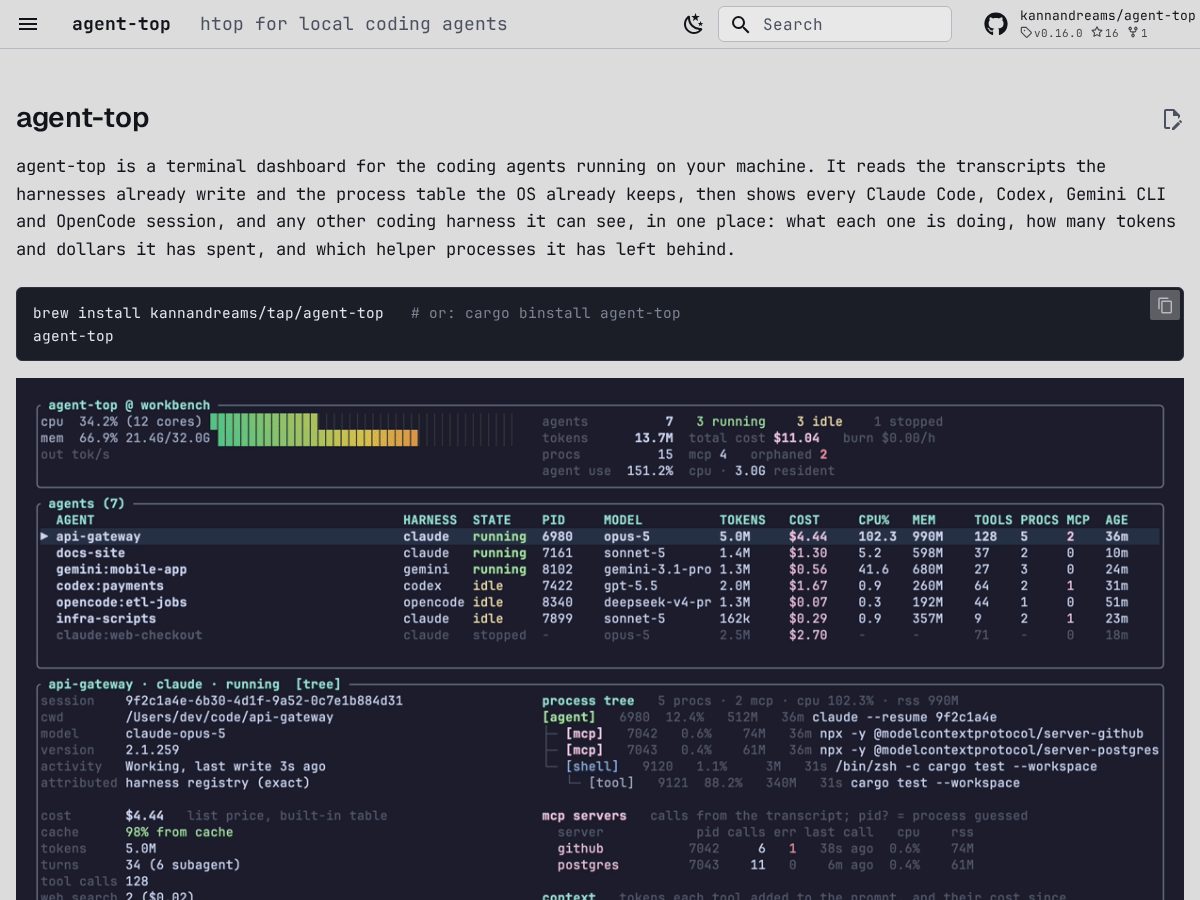
Task: Open the hamburger navigation menu
Action: point(28,24)
